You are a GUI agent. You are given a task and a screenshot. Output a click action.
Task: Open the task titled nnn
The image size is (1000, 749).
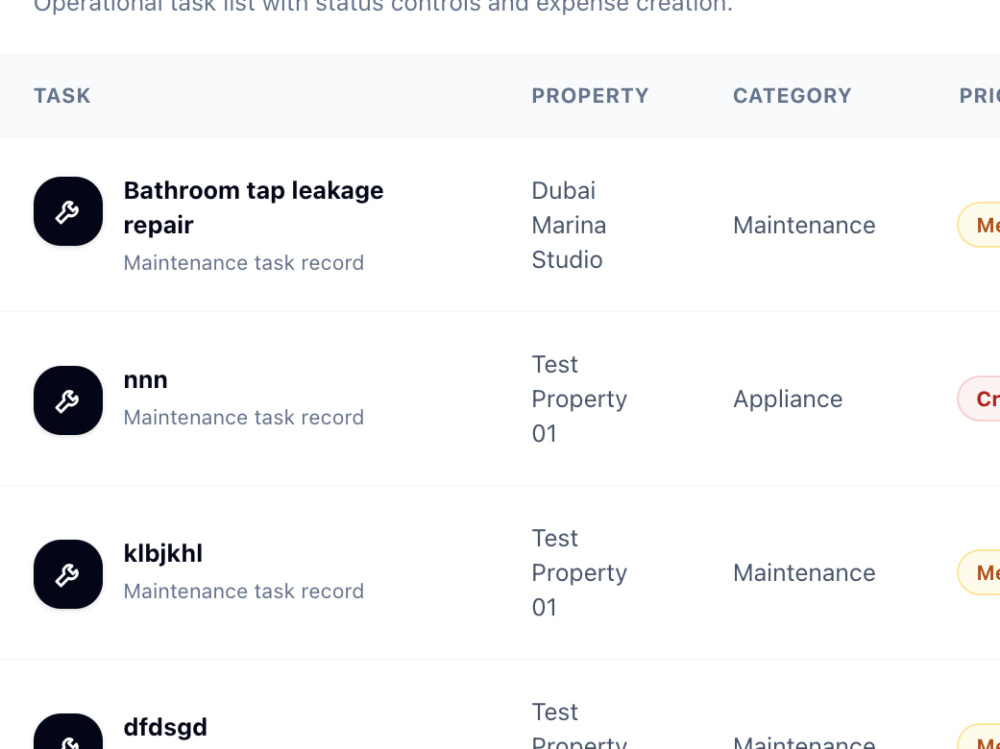click(x=145, y=380)
